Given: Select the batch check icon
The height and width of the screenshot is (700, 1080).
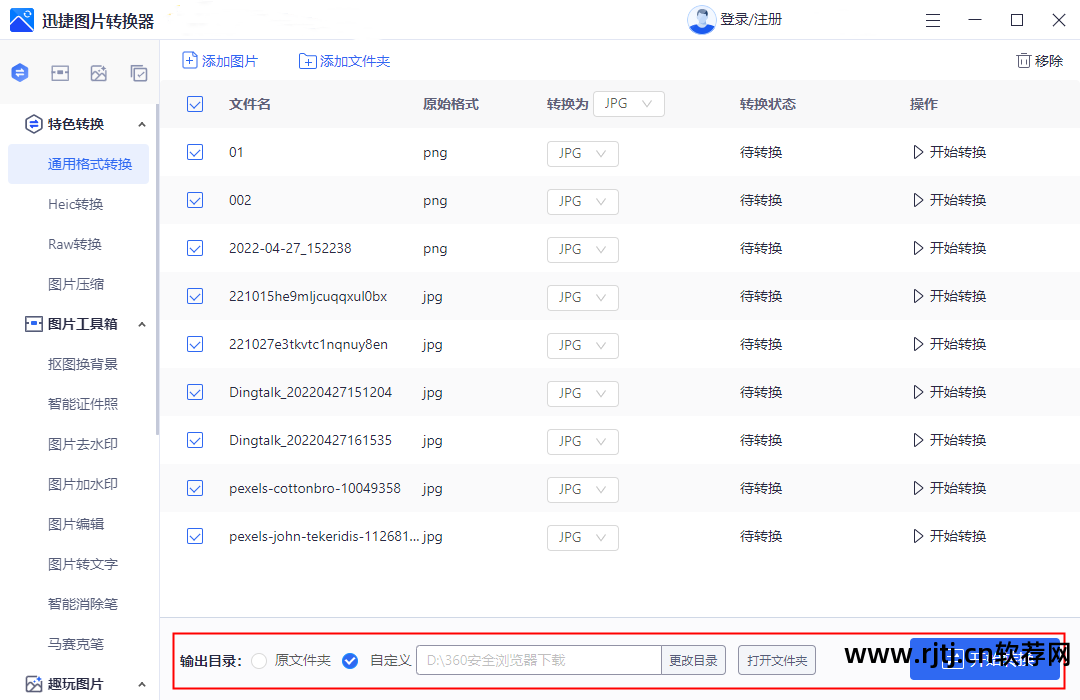Looking at the screenshot, I should point(138,72).
